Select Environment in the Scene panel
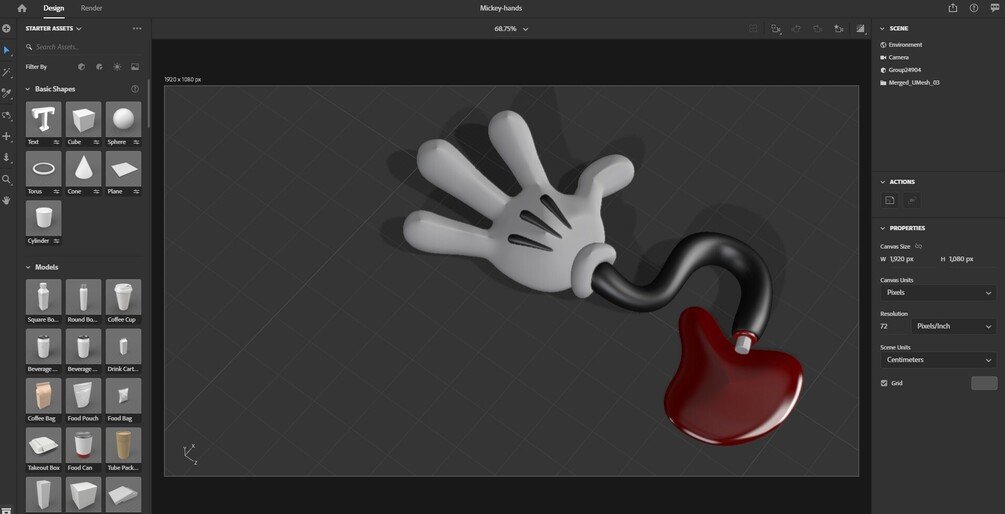Screen dimensions: 1005x514 905,45
